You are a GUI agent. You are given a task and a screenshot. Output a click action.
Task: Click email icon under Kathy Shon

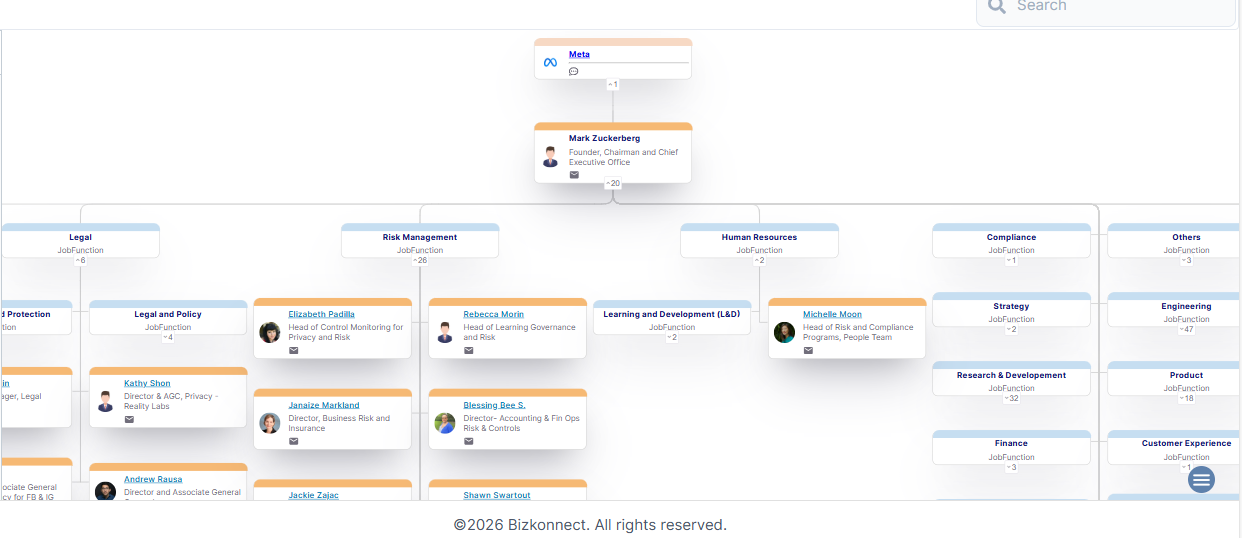[x=129, y=420]
